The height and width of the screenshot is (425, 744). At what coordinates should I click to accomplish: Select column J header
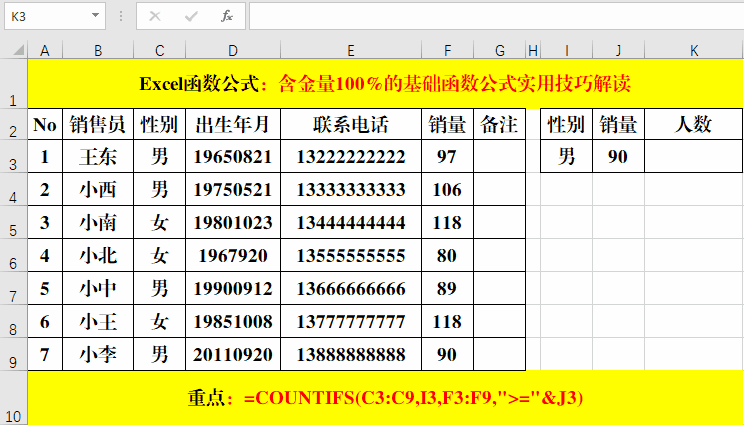tap(618, 50)
